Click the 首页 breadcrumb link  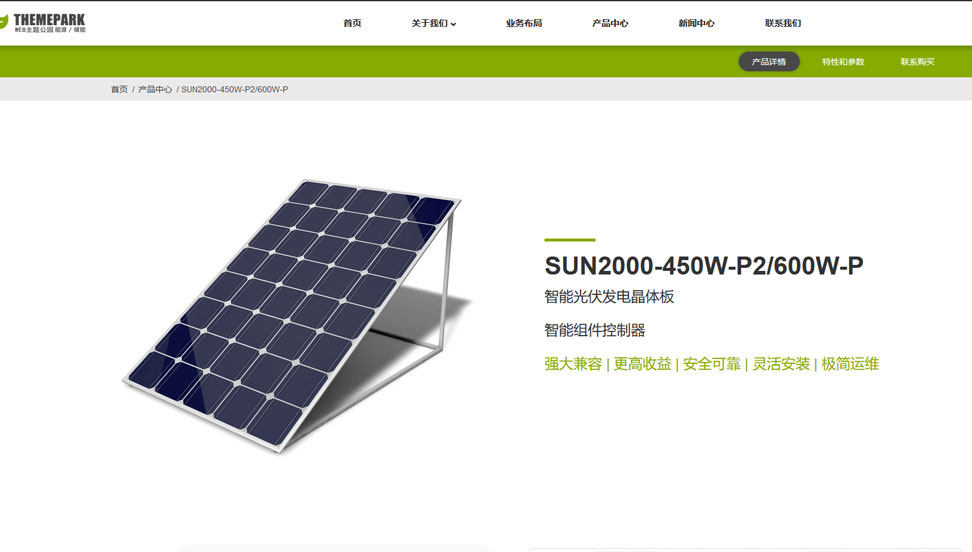click(119, 90)
